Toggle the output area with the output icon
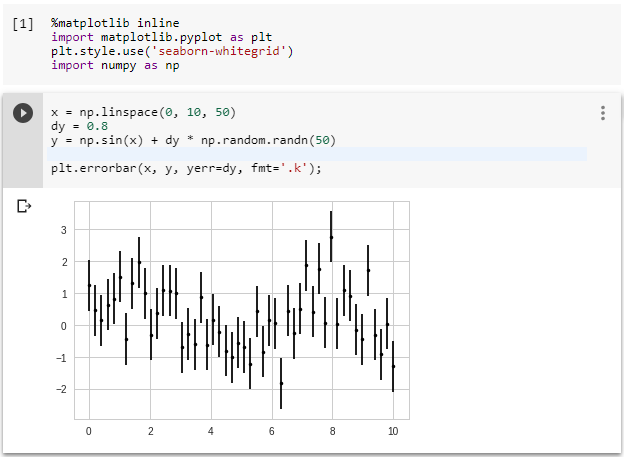 point(24,206)
